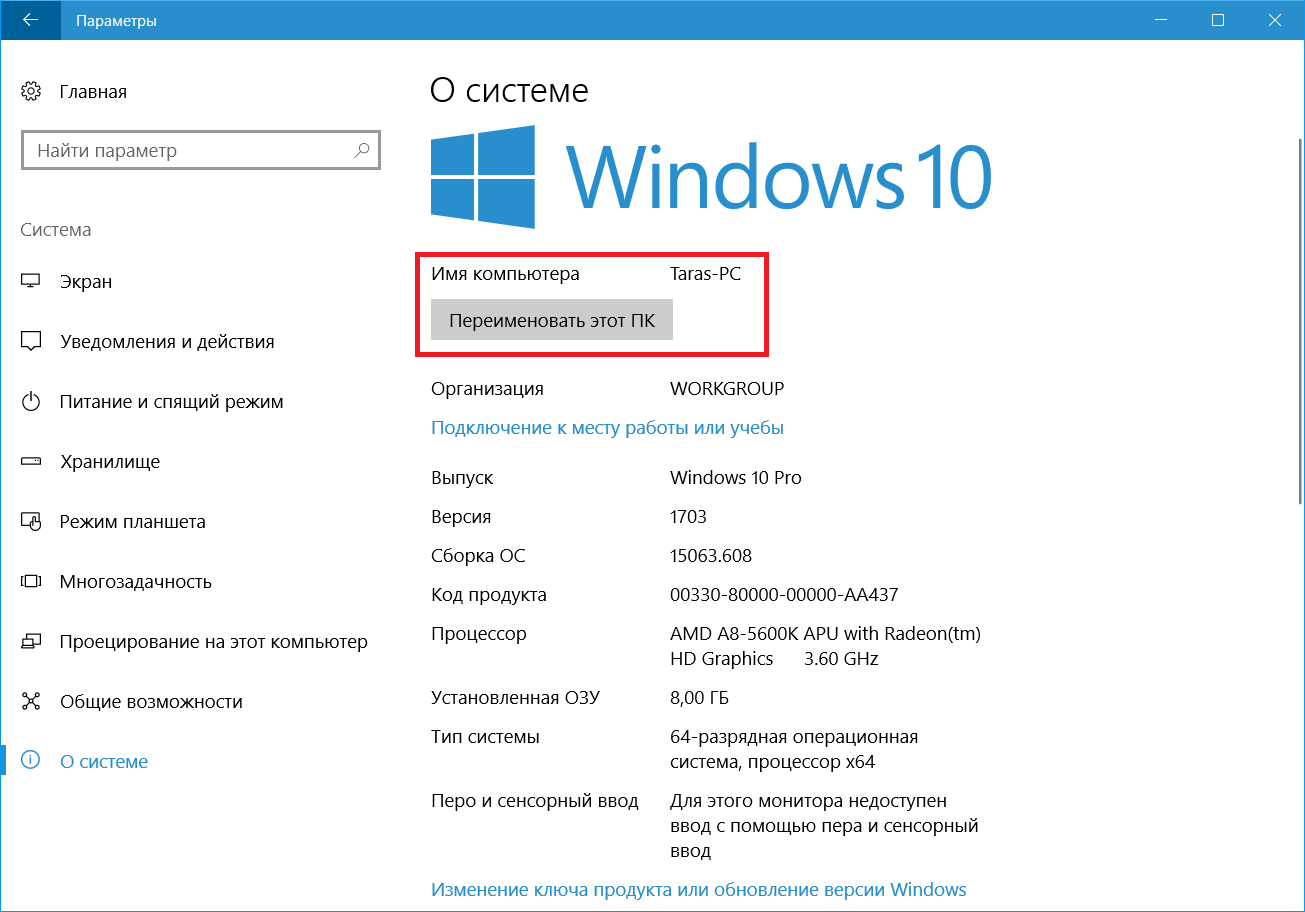Screen dimensions: 1305x912
Task: Click the О системе page heading
Action: (x=509, y=91)
